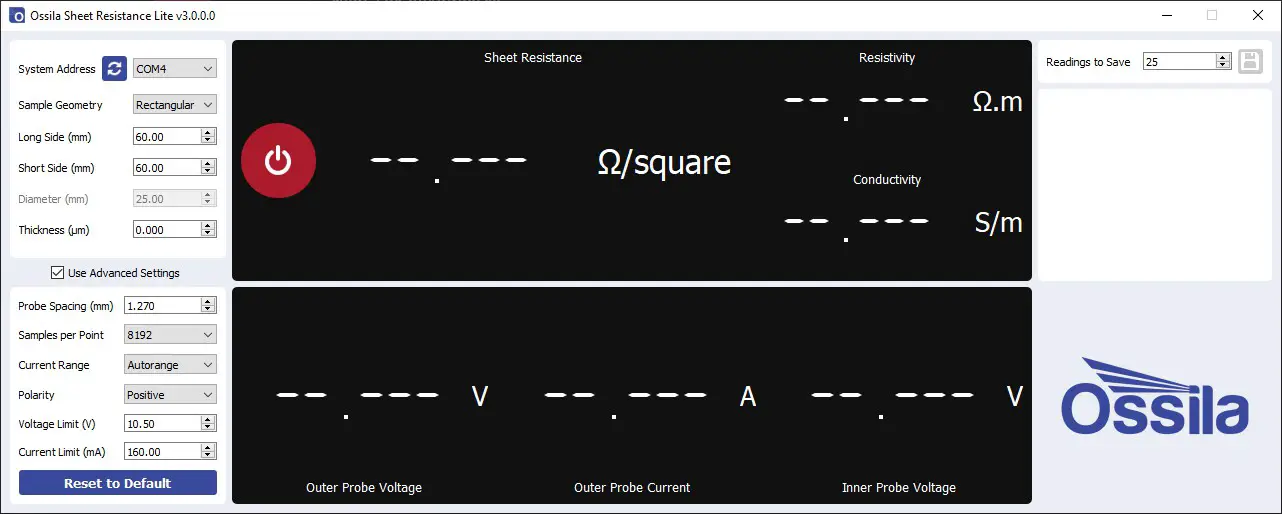Click the Resistivity heading text
This screenshot has width=1282, height=514.
[887, 58]
